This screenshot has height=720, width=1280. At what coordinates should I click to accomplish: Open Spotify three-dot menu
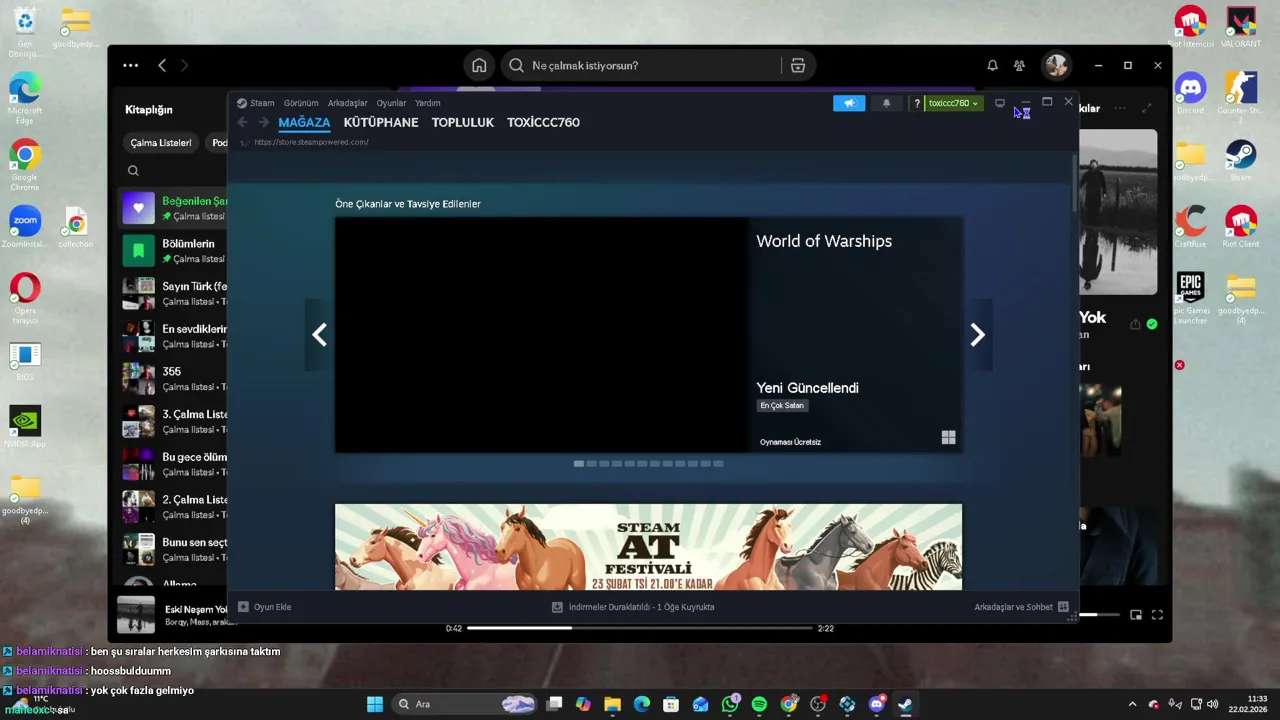point(131,65)
